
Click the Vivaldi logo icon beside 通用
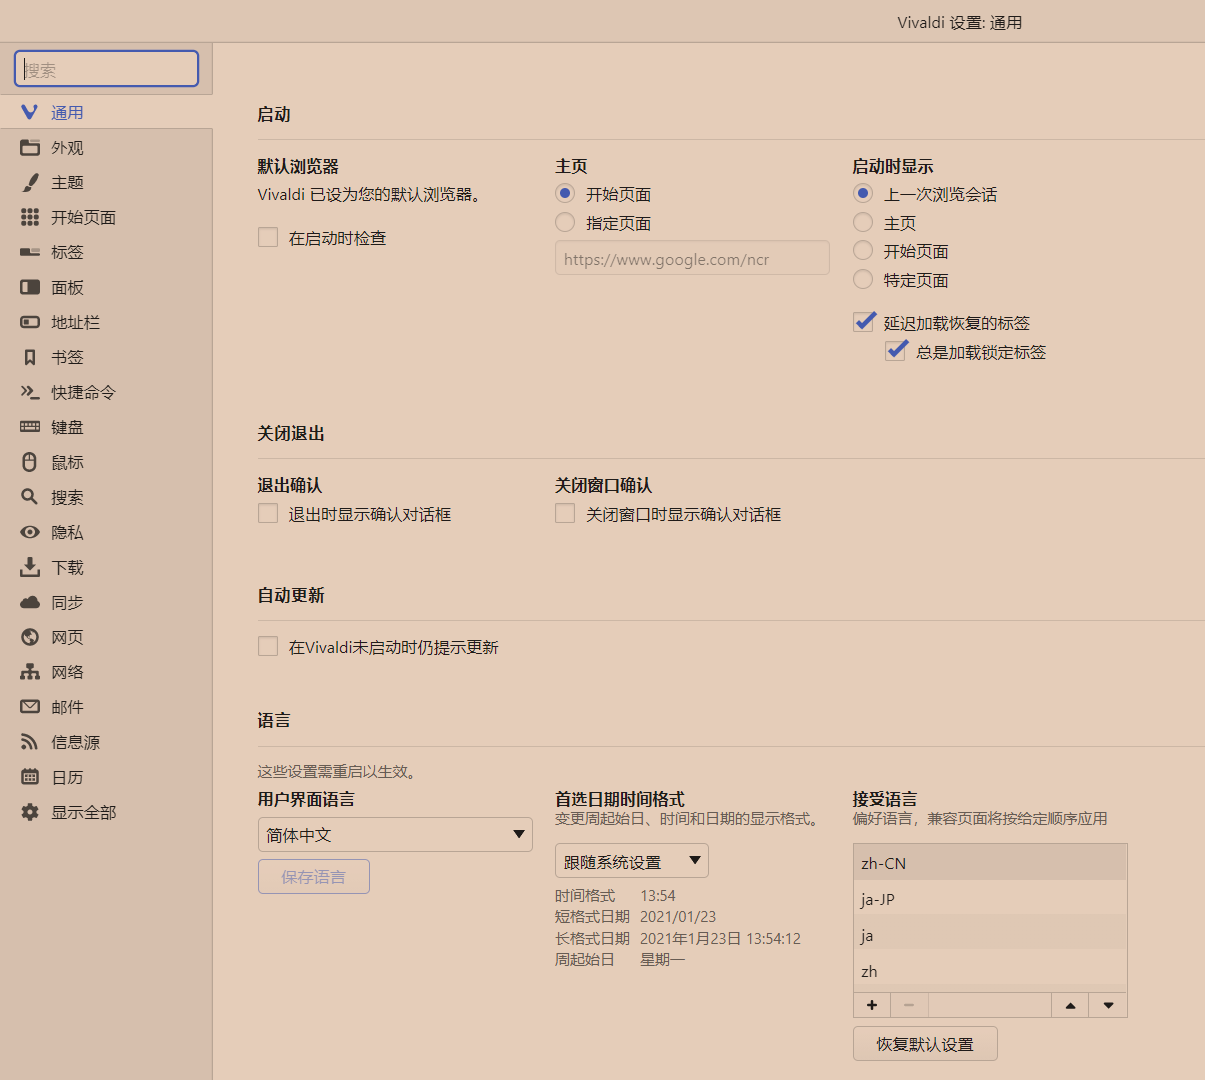point(30,112)
